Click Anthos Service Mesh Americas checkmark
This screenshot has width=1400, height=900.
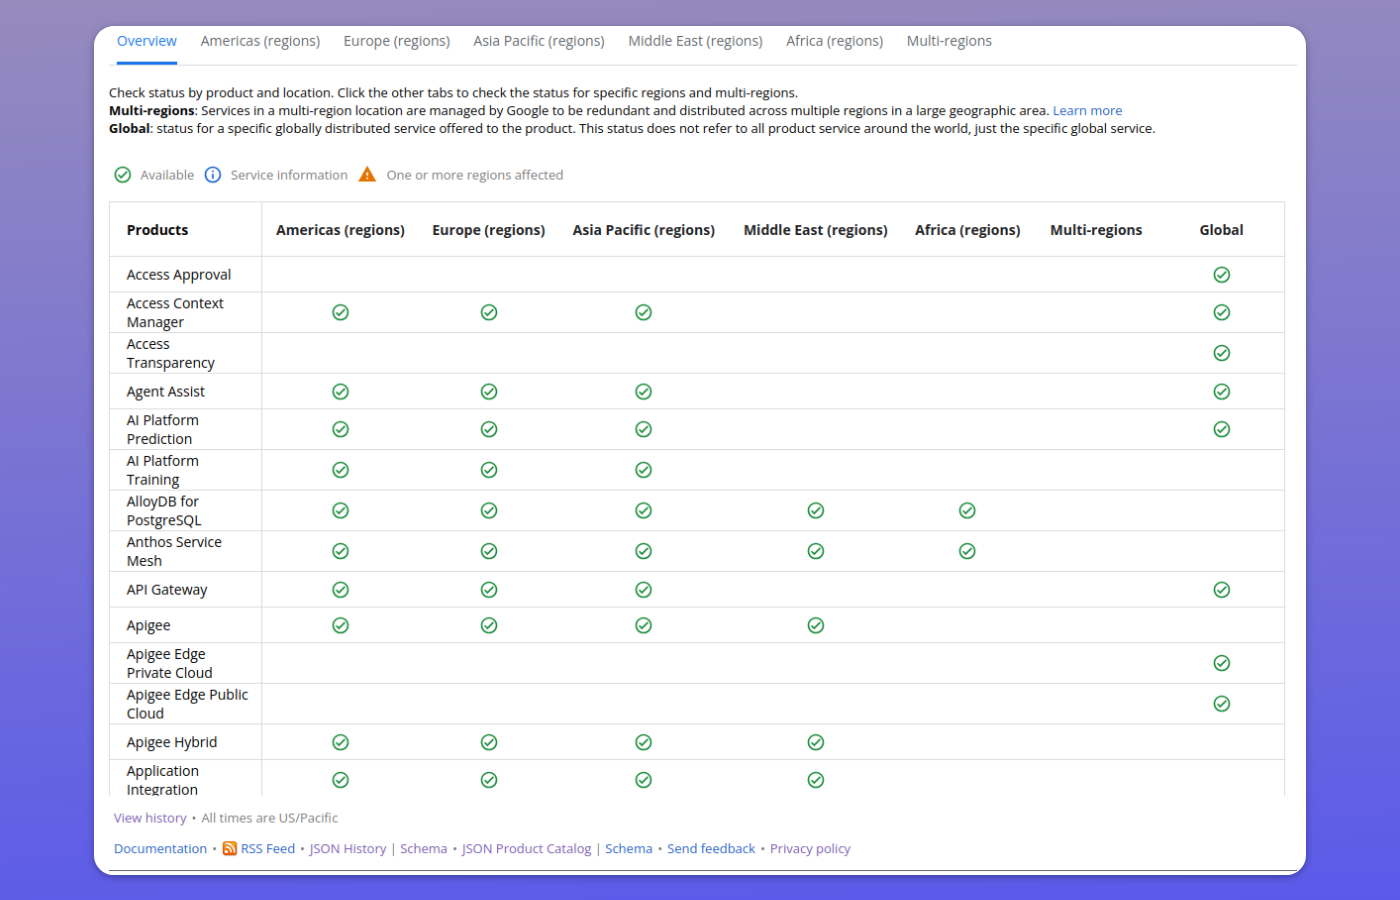340,551
